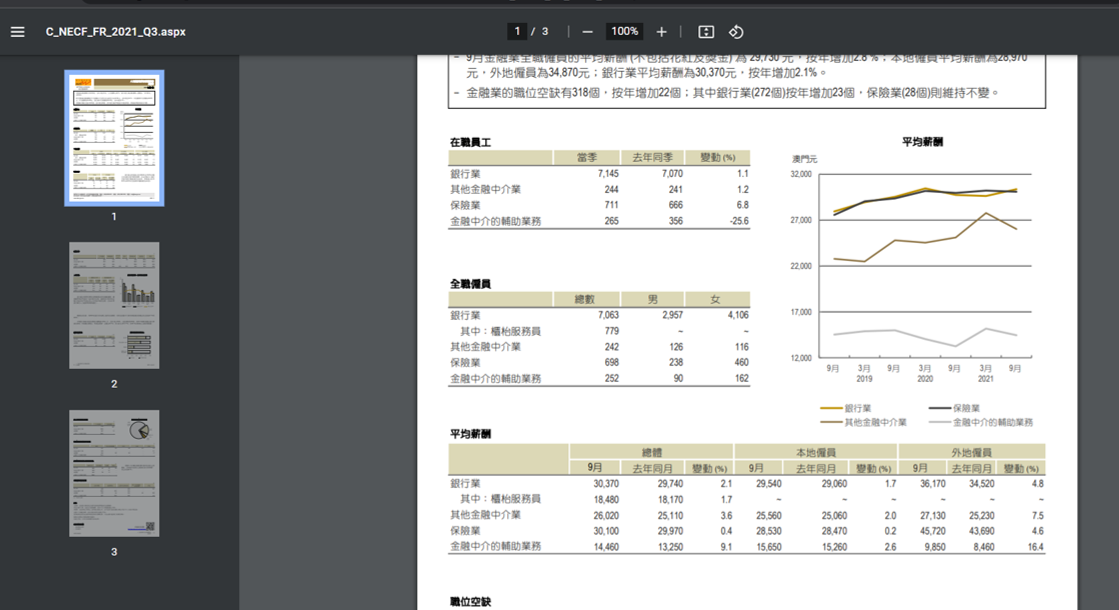Click 總體 column group header

click(x=652, y=453)
